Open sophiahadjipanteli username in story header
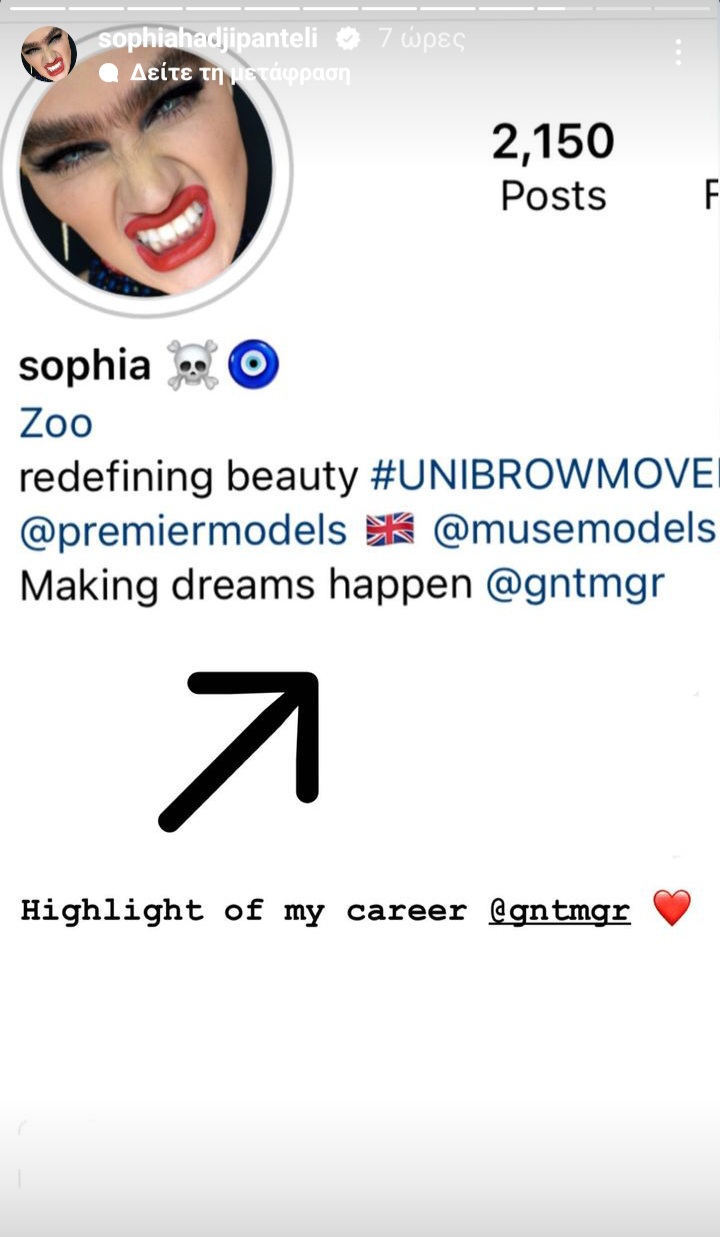The height and width of the screenshot is (1237, 720). coord(208,39)
